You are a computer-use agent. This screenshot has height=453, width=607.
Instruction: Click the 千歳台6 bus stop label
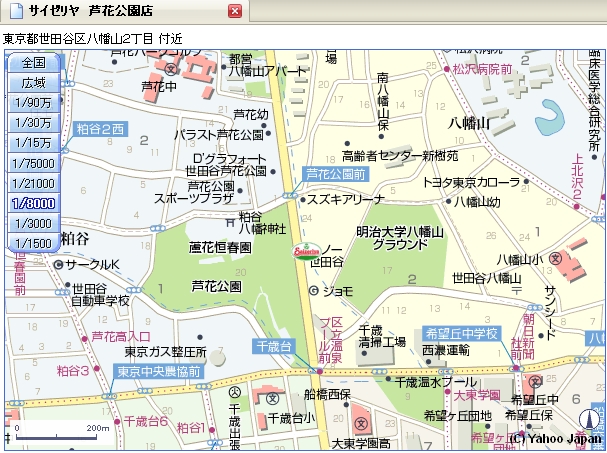[146, 421]
